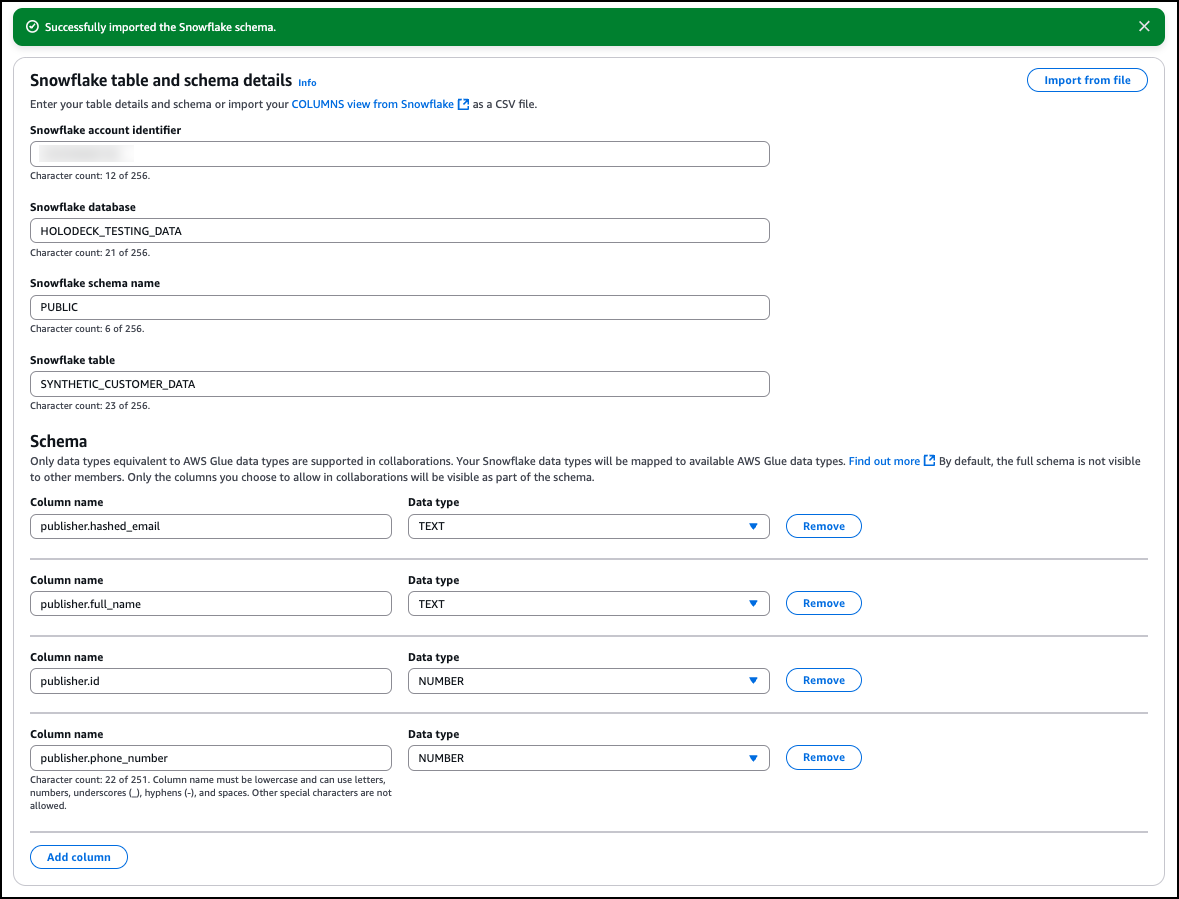Edit publisher.id column name field

coord(211,681)
